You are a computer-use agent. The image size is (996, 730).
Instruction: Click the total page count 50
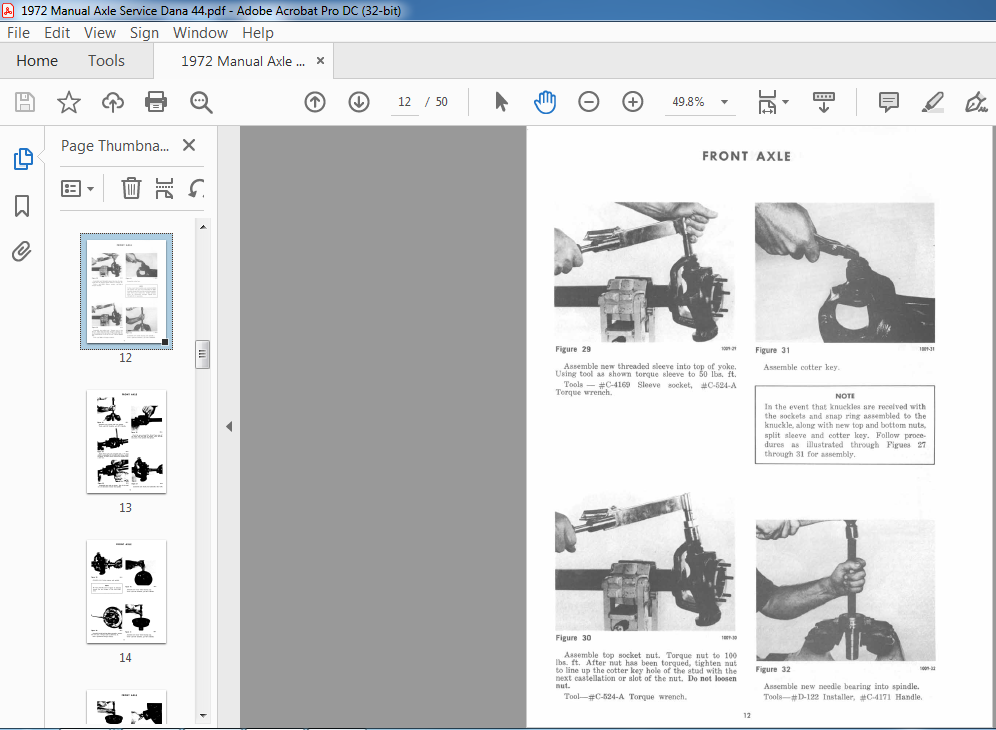(441, 102)
